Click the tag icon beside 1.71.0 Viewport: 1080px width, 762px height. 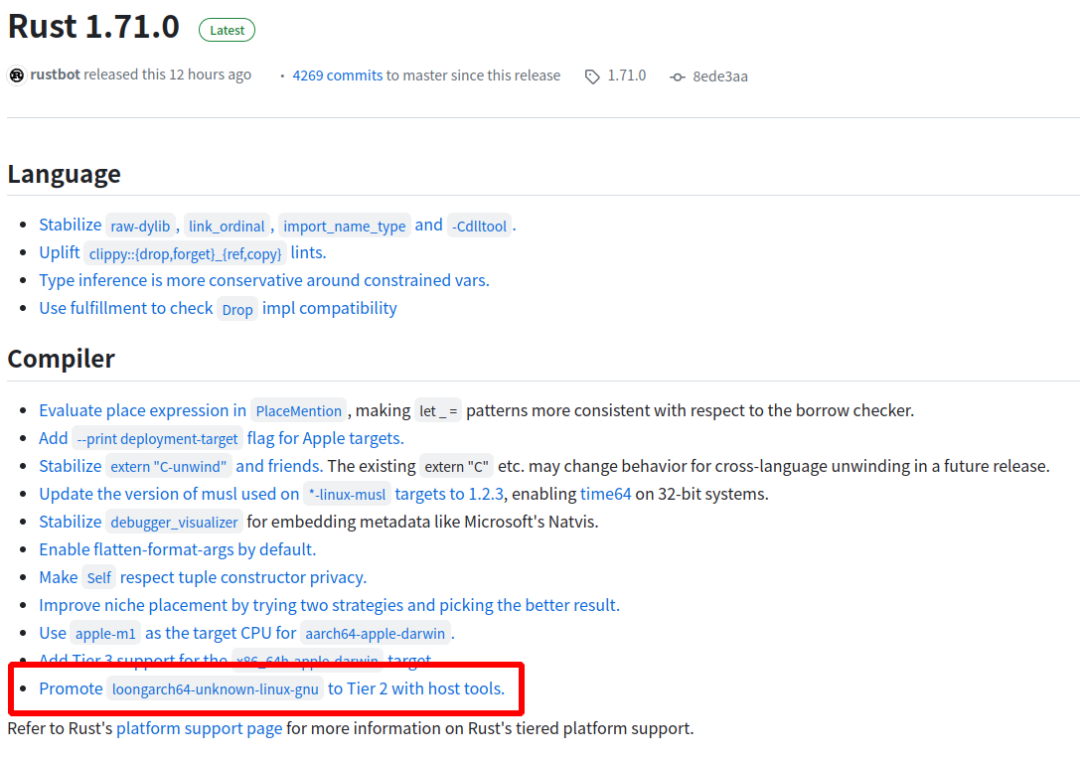[x=593, y=76]
